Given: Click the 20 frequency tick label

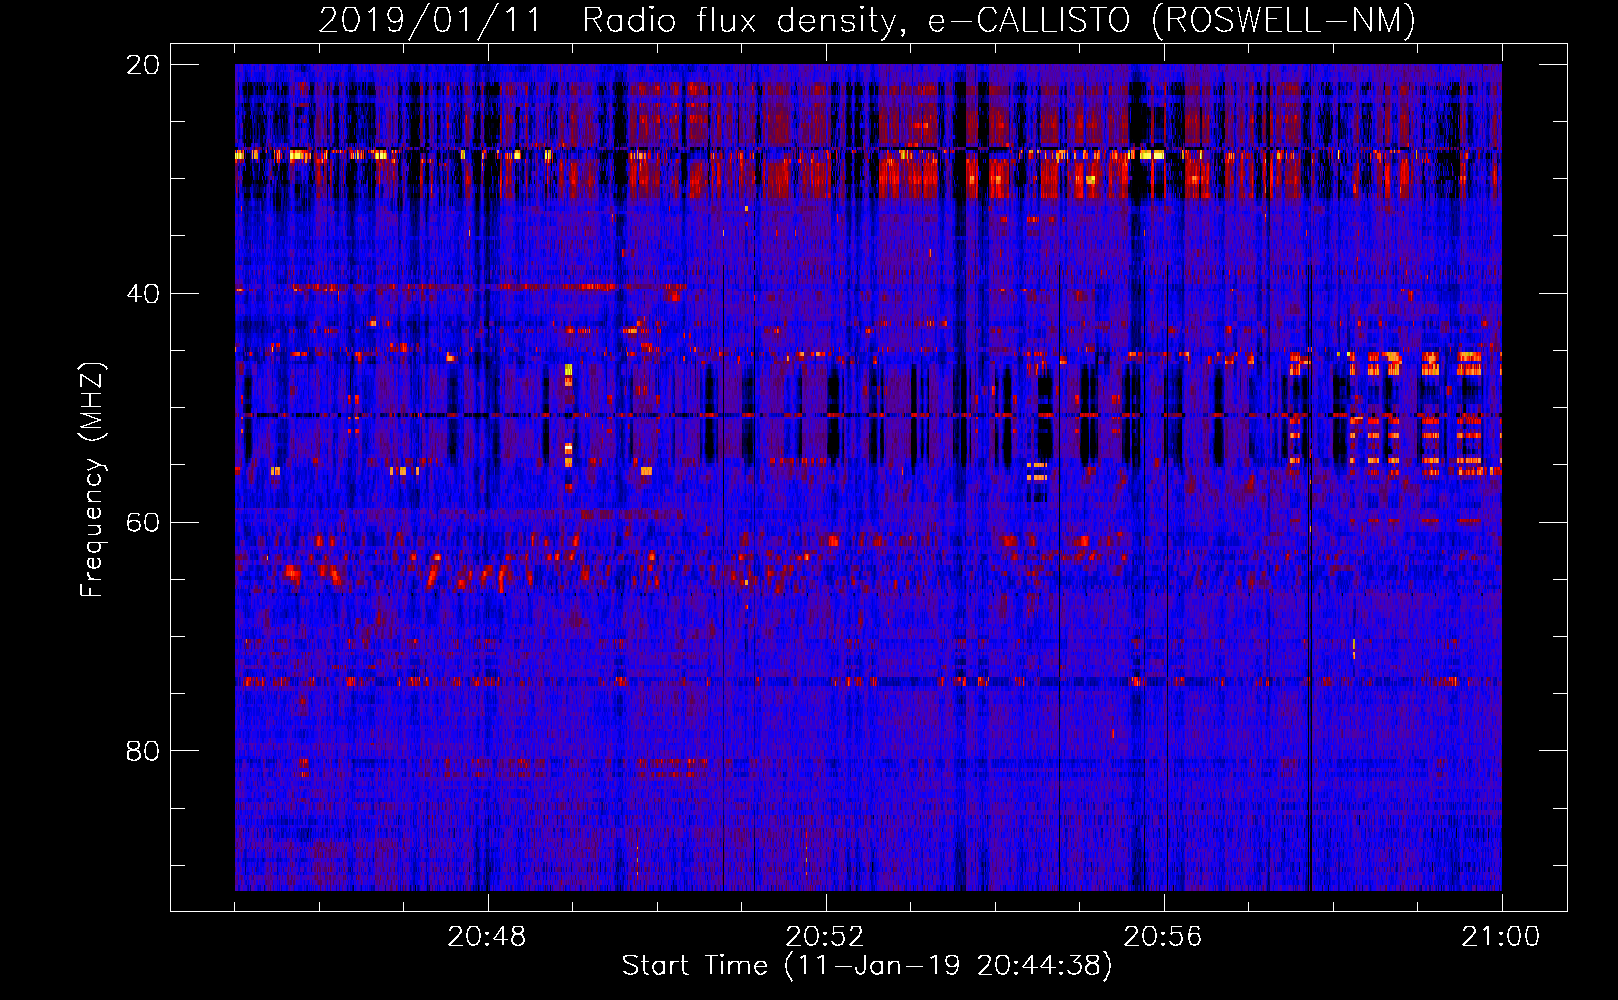Looking at the screenshot, I should 143,65.
